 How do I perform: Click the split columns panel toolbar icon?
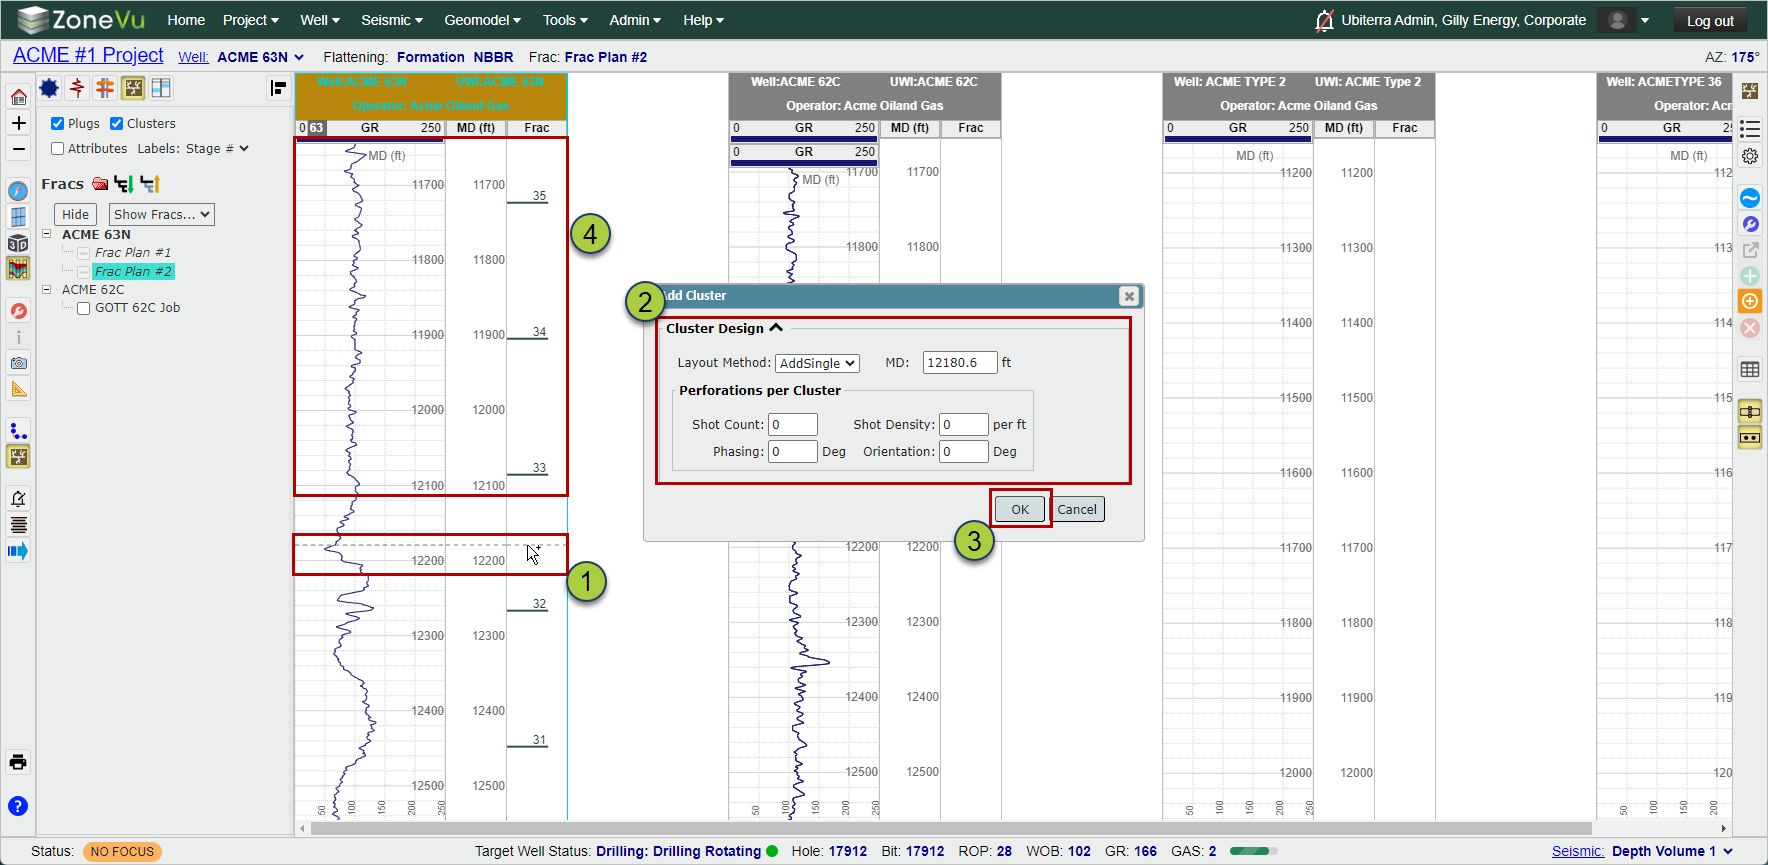coord(161,88)
